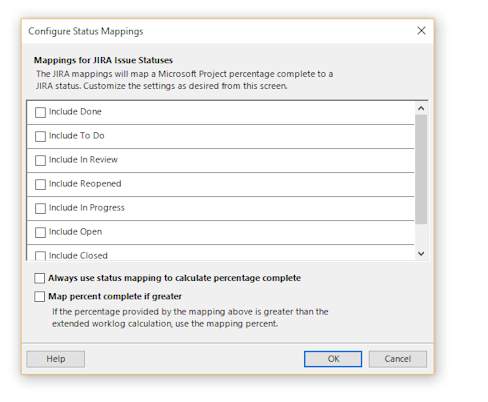Screen dimensions: 488x402
Task: Click the Include In Progress label text
Action: pyautogui.click(x=87, y=208)
